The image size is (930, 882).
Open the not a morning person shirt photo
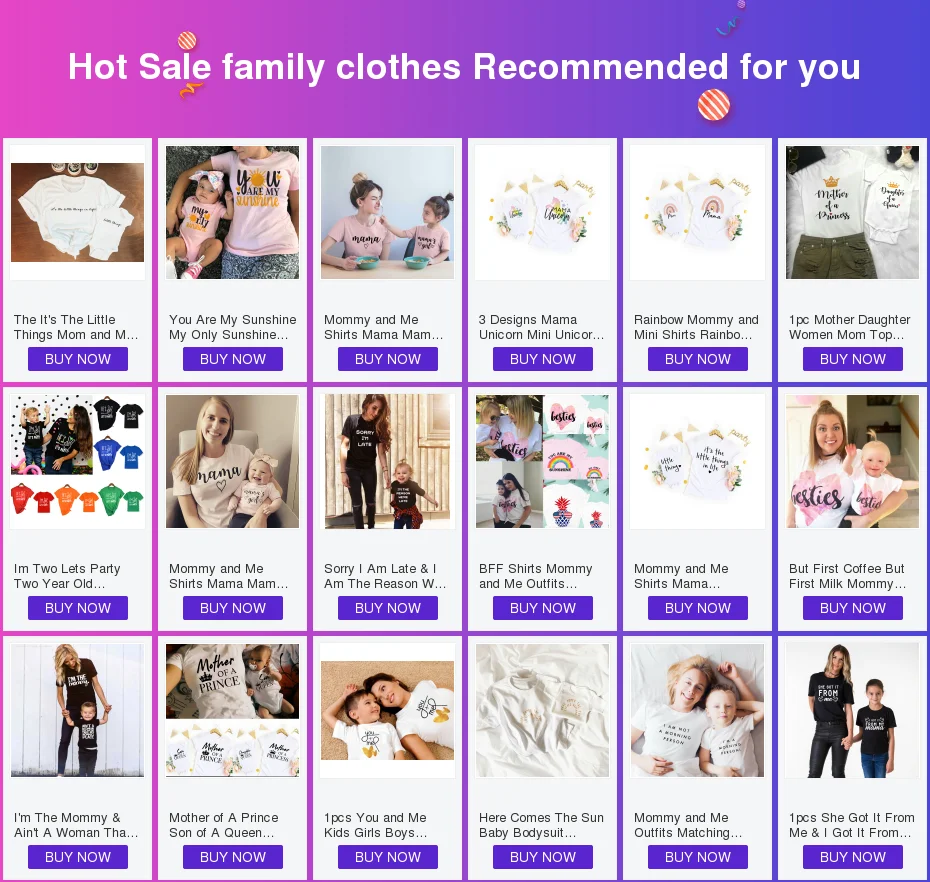(698, 710)
